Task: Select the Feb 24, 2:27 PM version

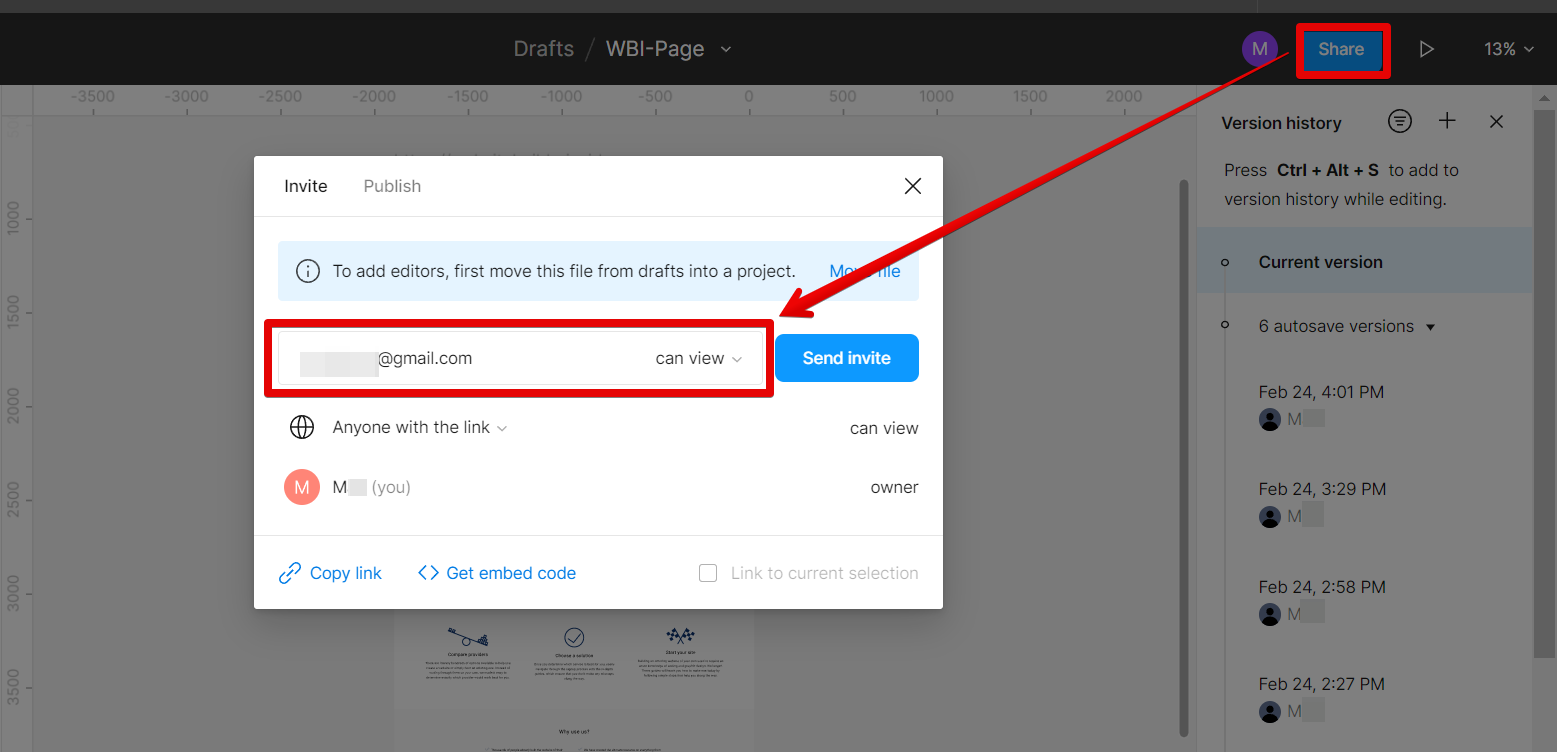Action: click(1321, 684)
